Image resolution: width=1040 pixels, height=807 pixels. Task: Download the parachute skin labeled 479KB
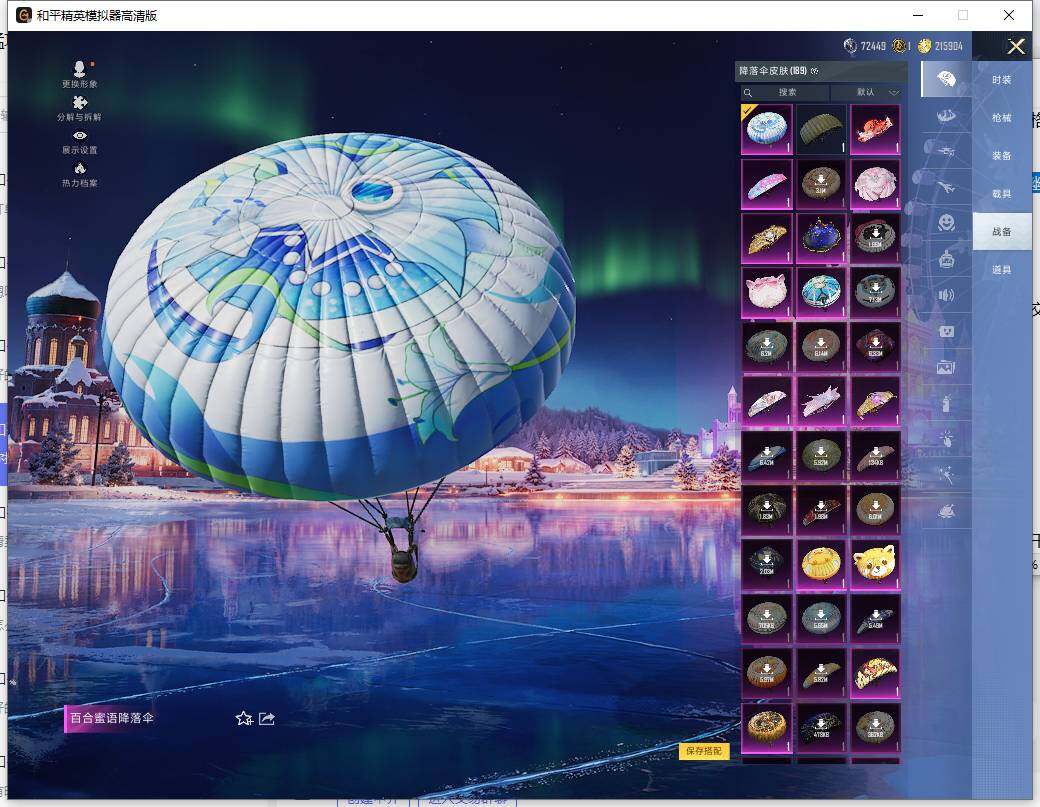pos(821,727)
